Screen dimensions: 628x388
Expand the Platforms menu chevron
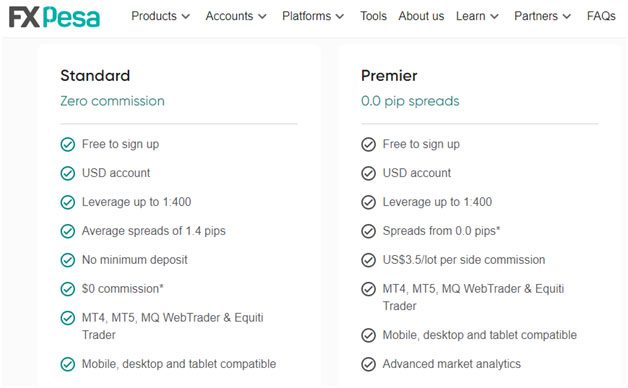pos(340,16)
